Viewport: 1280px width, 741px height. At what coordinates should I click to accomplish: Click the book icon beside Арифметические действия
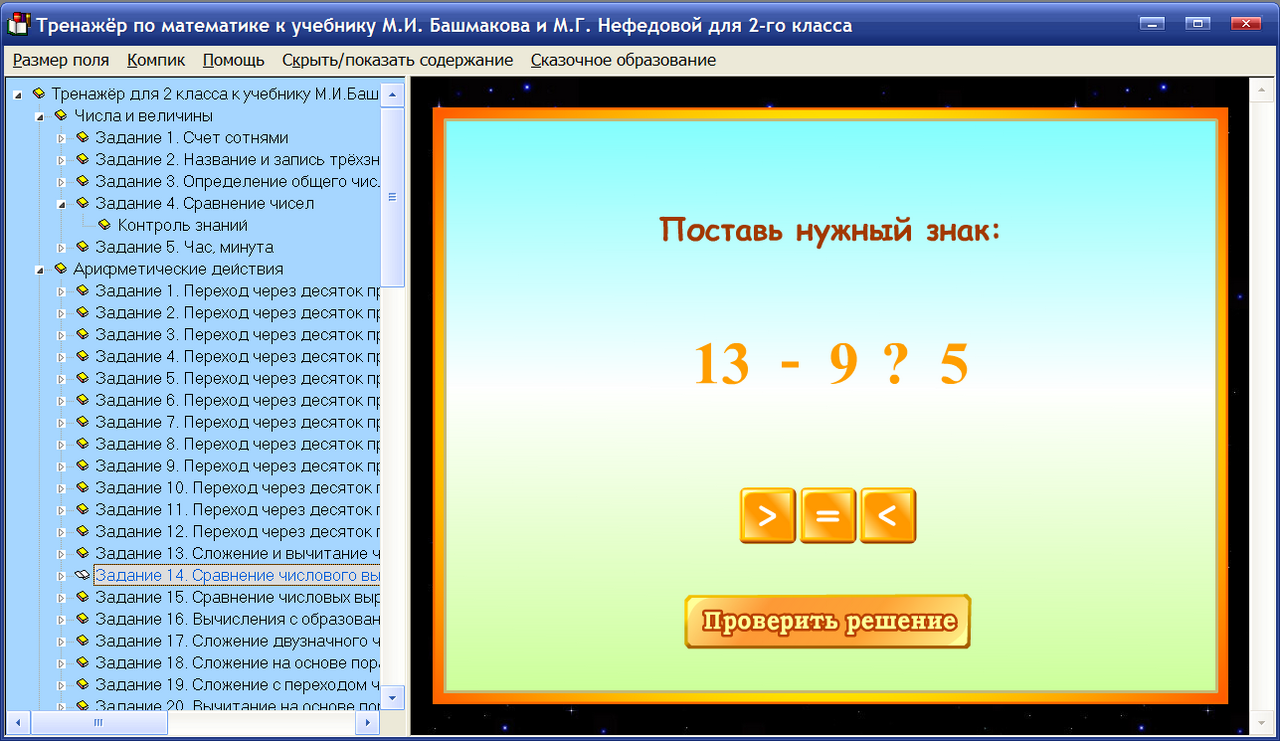click(x=62, y=269)
